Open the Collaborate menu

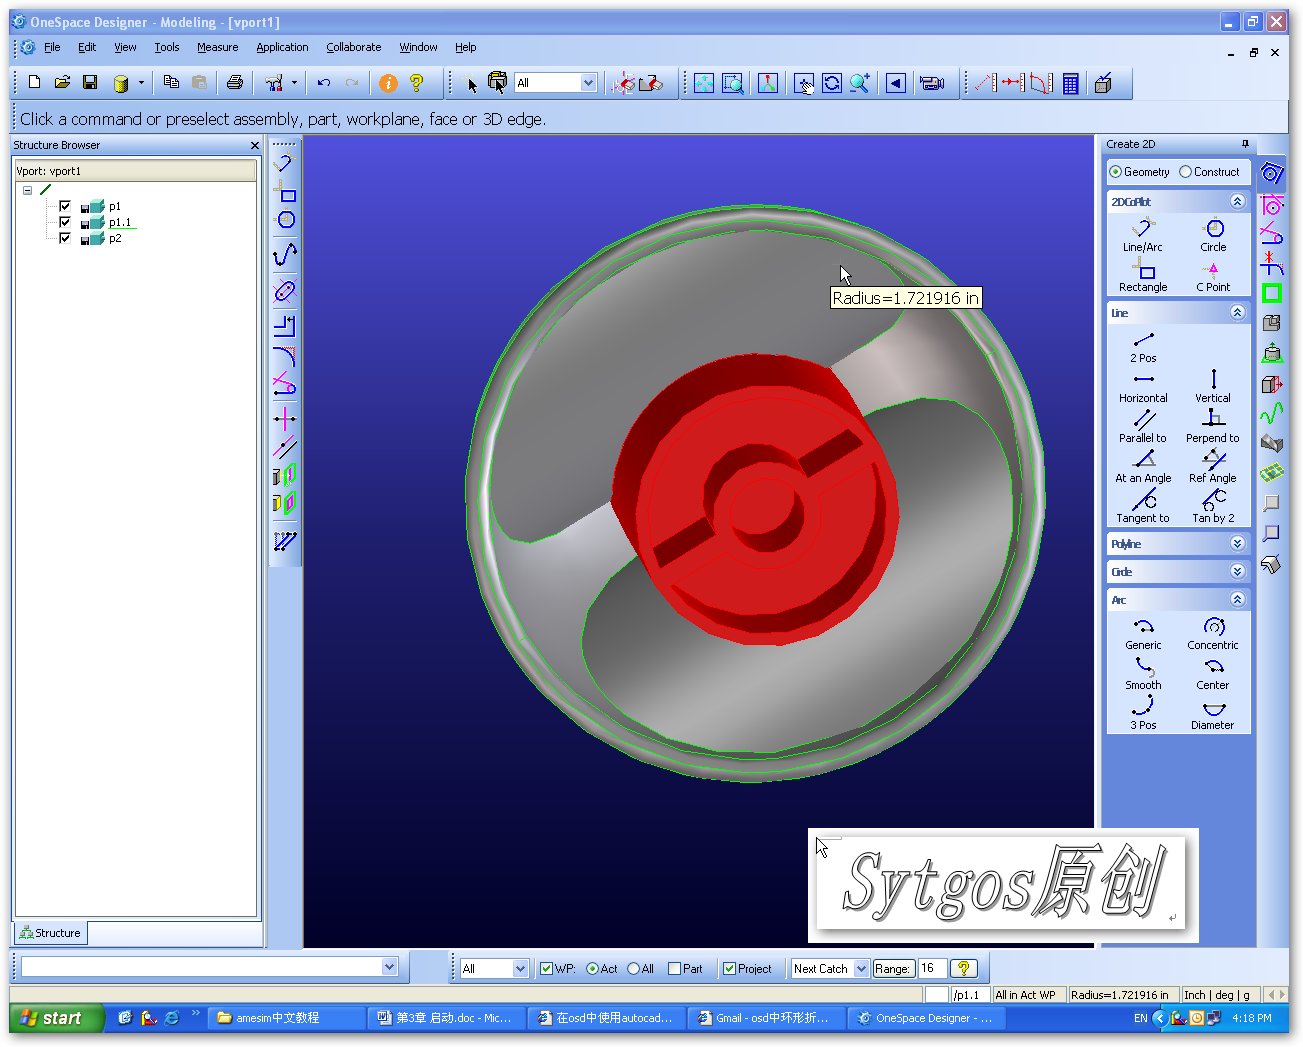(x=354, y=47)
